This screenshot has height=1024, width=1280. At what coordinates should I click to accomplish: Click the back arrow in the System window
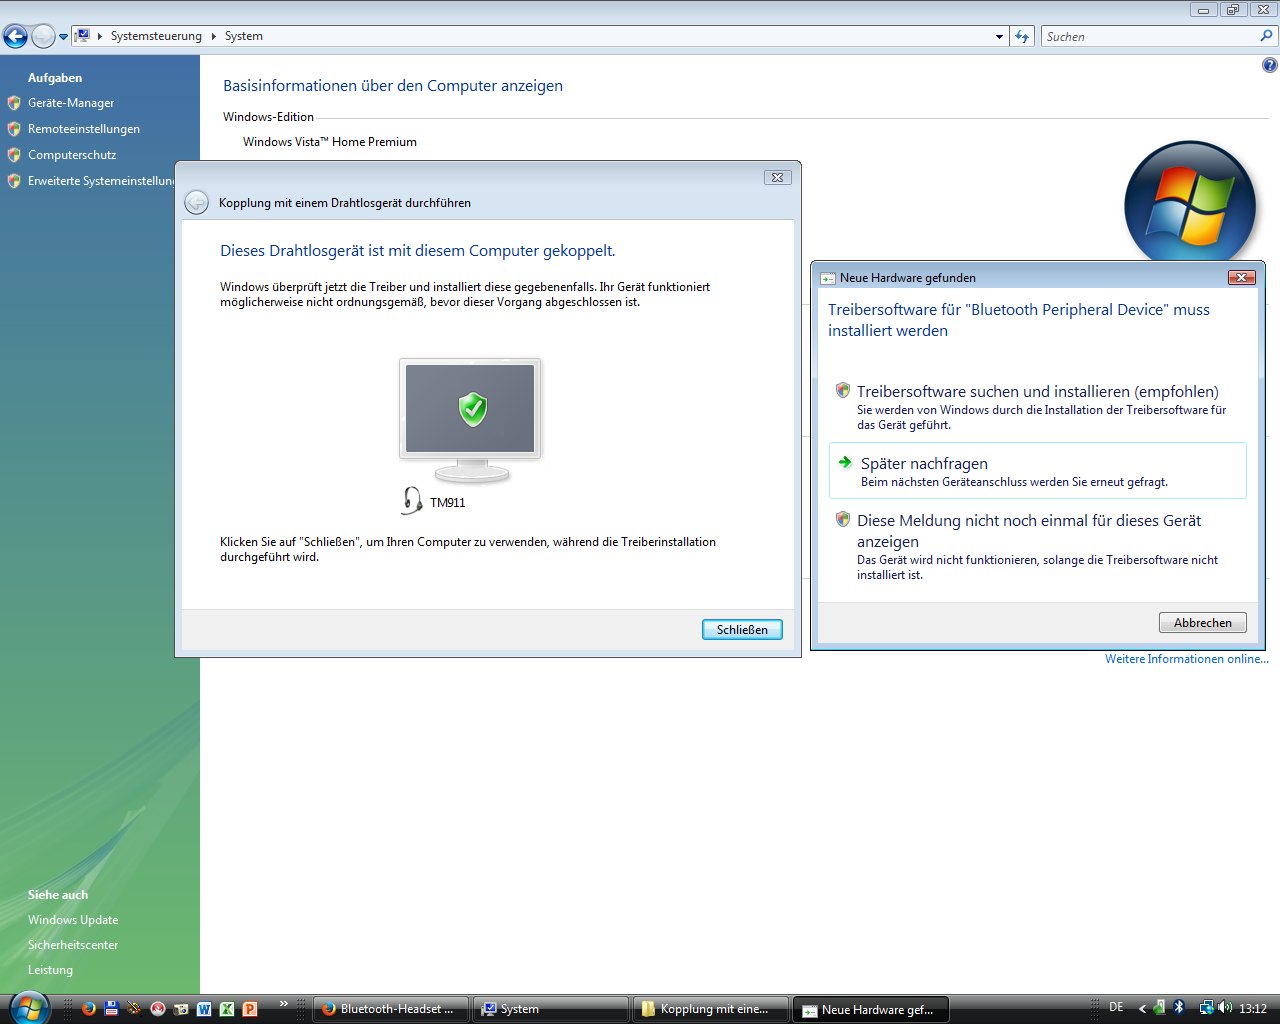(15, 37)
